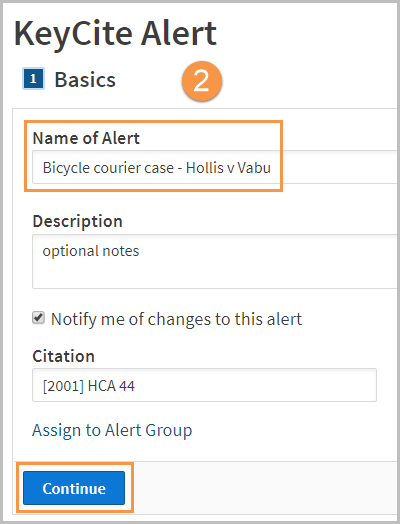Click the KeyCite Alert page title
The image size is (400, 524).
click(115, 33)
